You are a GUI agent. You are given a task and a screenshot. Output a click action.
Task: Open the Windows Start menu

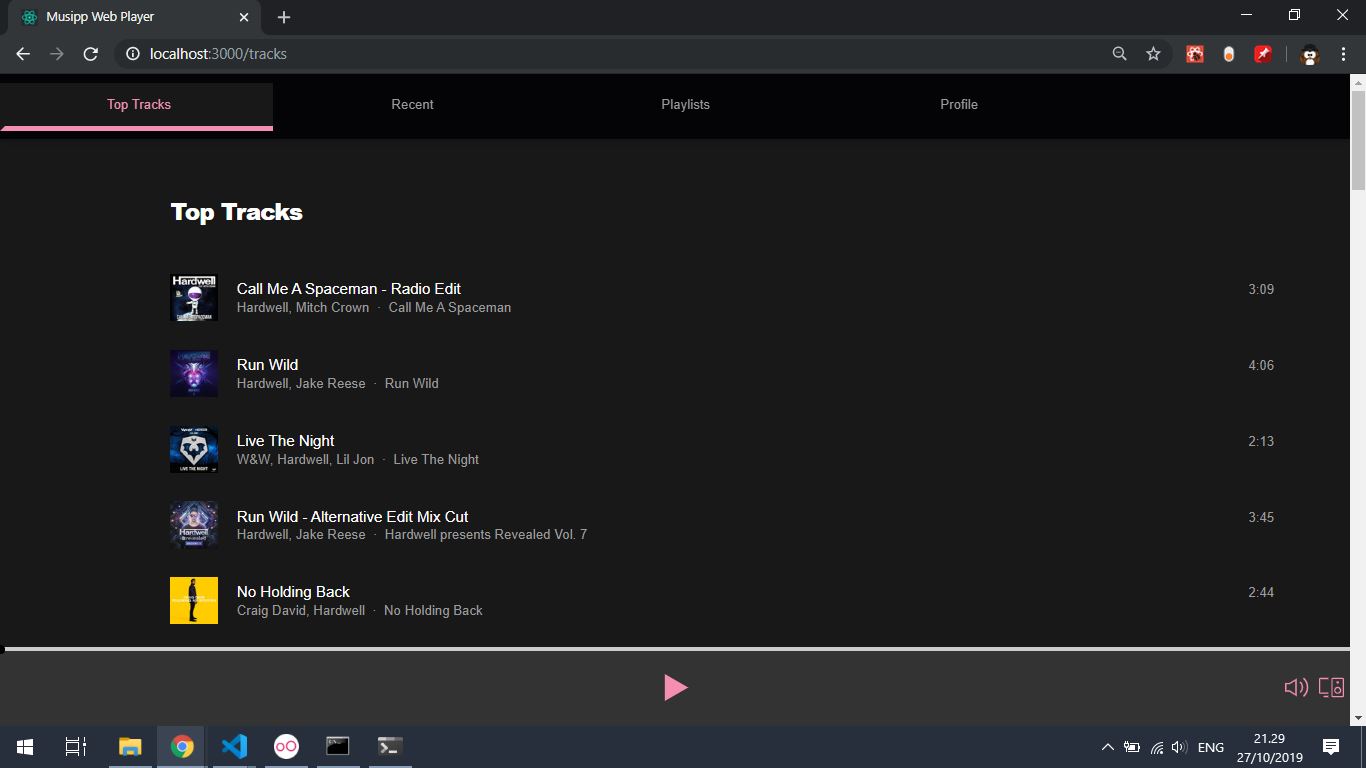24,747
